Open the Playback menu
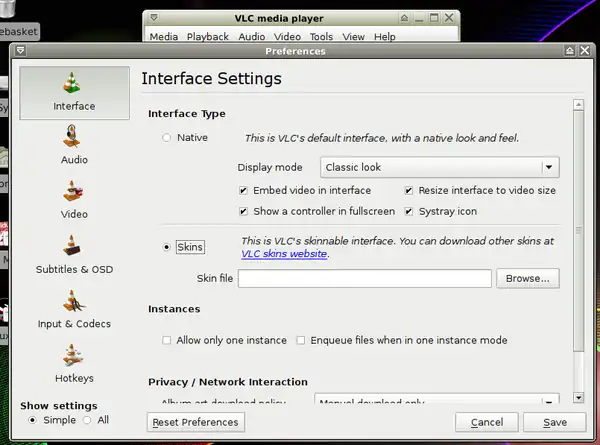This screenshot has width=600, height=445. (208, 37)
